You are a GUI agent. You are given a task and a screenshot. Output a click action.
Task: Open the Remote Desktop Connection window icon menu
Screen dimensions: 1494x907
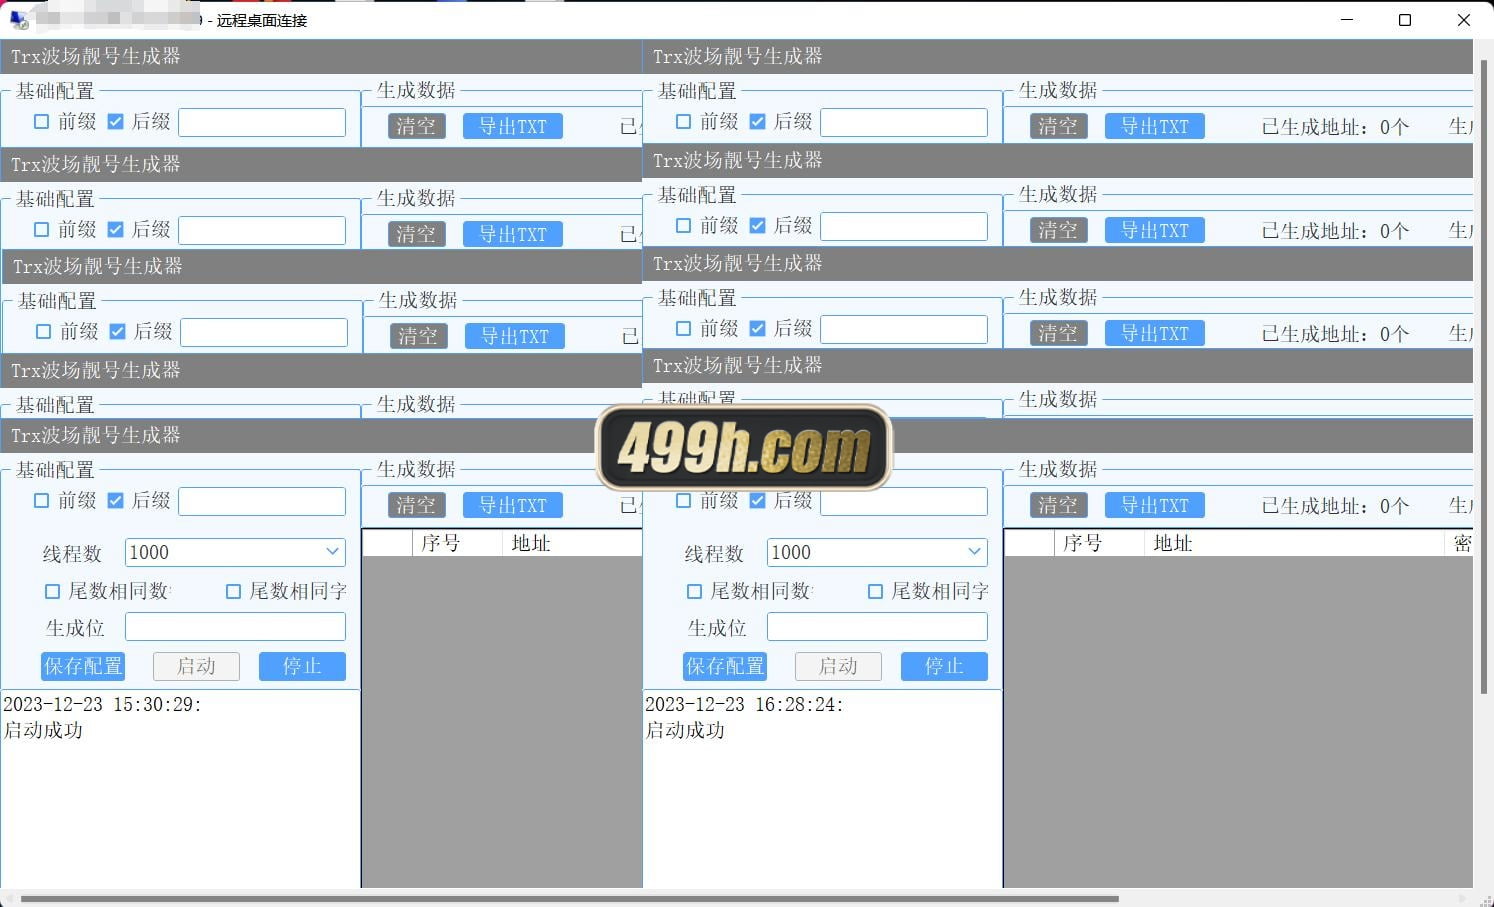18,20
